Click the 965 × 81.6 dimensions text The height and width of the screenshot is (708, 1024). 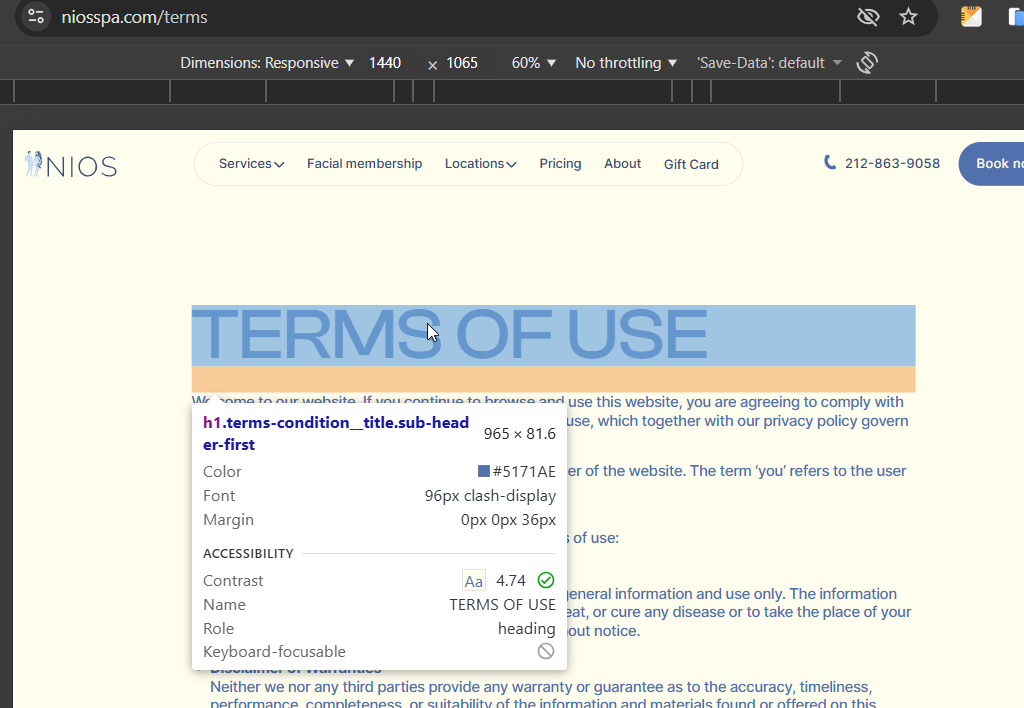[520, 434]
